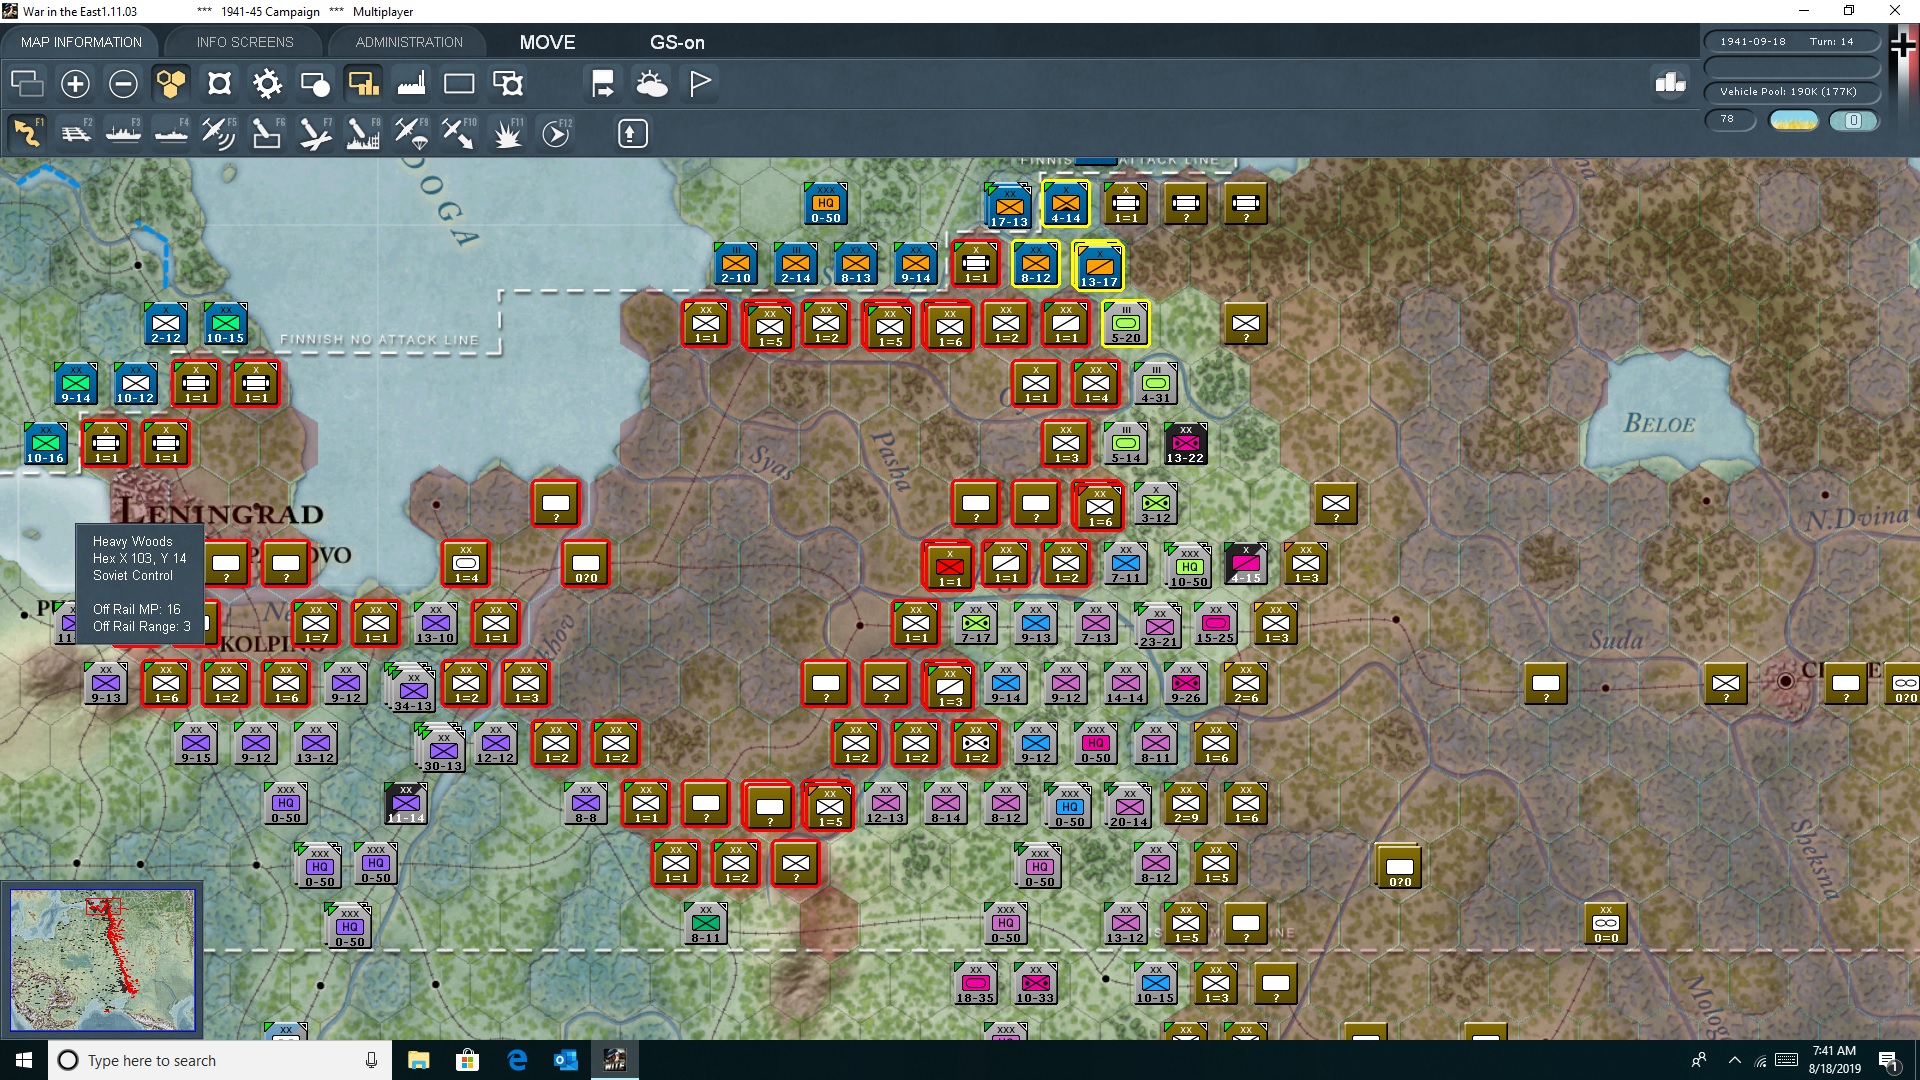This screenshot has width=1920, height=1080.
Task: Select F5 air reconnaissance mode
Action: pyautogui.click(x=219, y=132)
